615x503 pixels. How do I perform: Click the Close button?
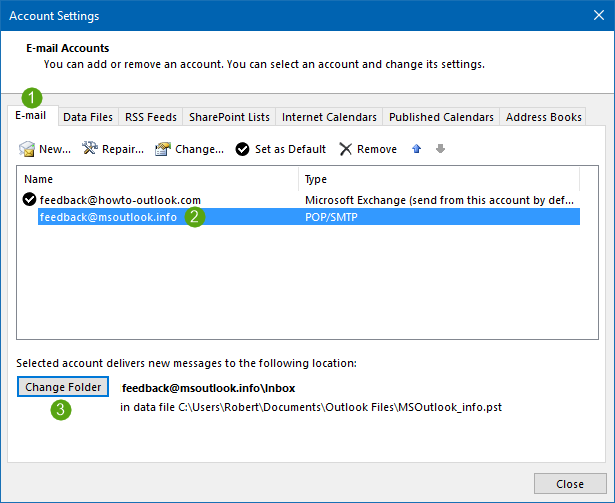coord(570,484)
